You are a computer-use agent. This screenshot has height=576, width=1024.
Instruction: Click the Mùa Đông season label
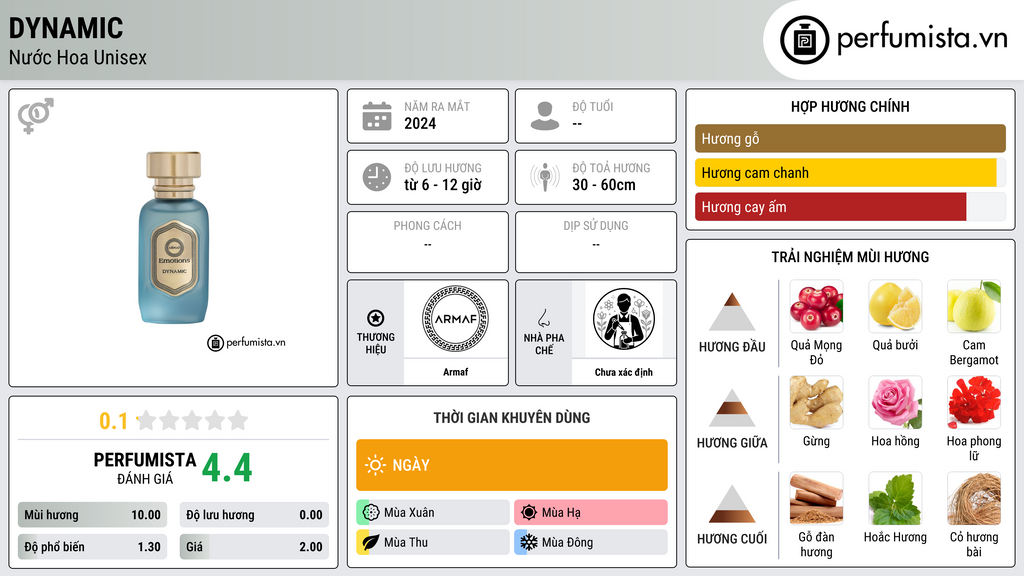click(x=568, y=542)
